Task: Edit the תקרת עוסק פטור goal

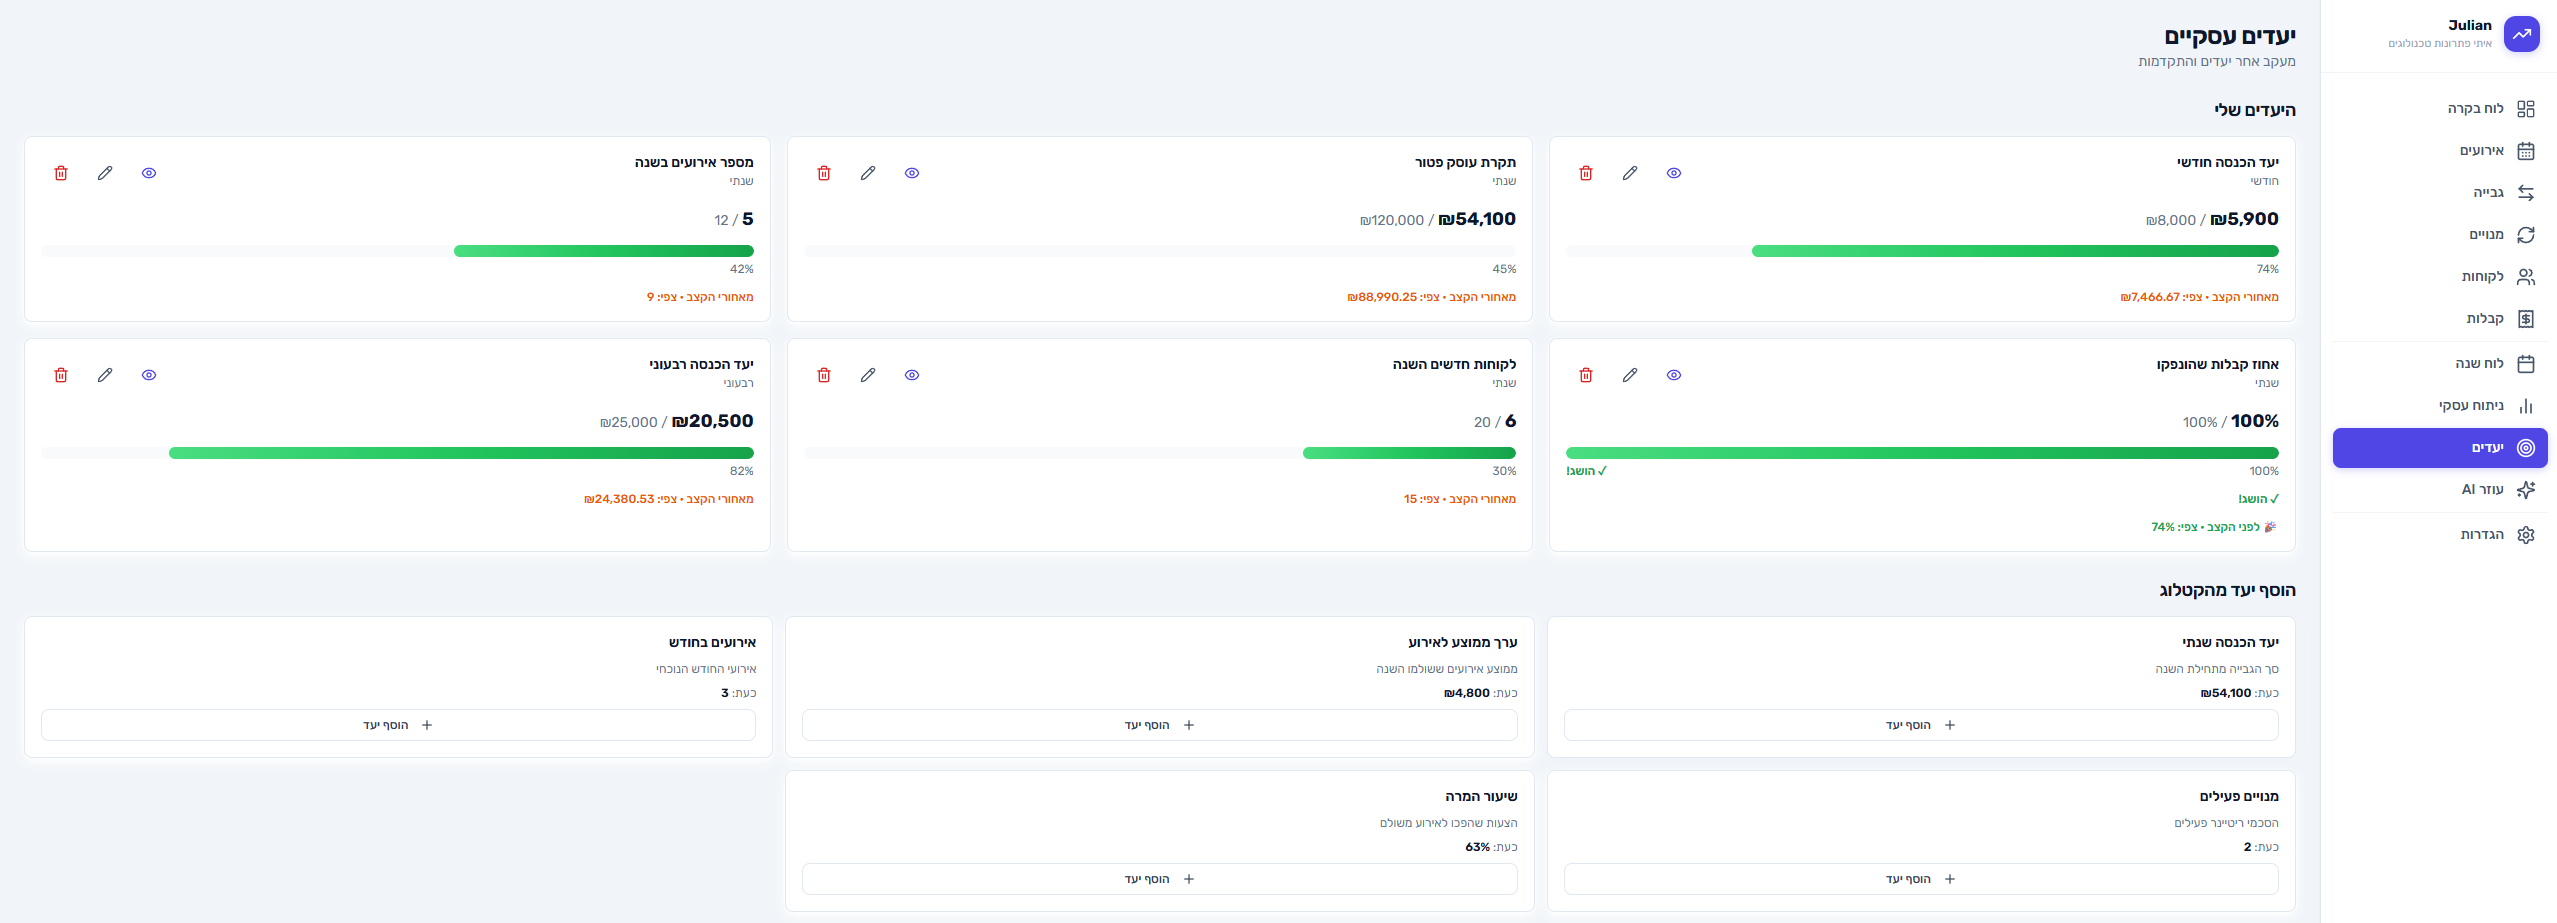Action: point(868,173)
